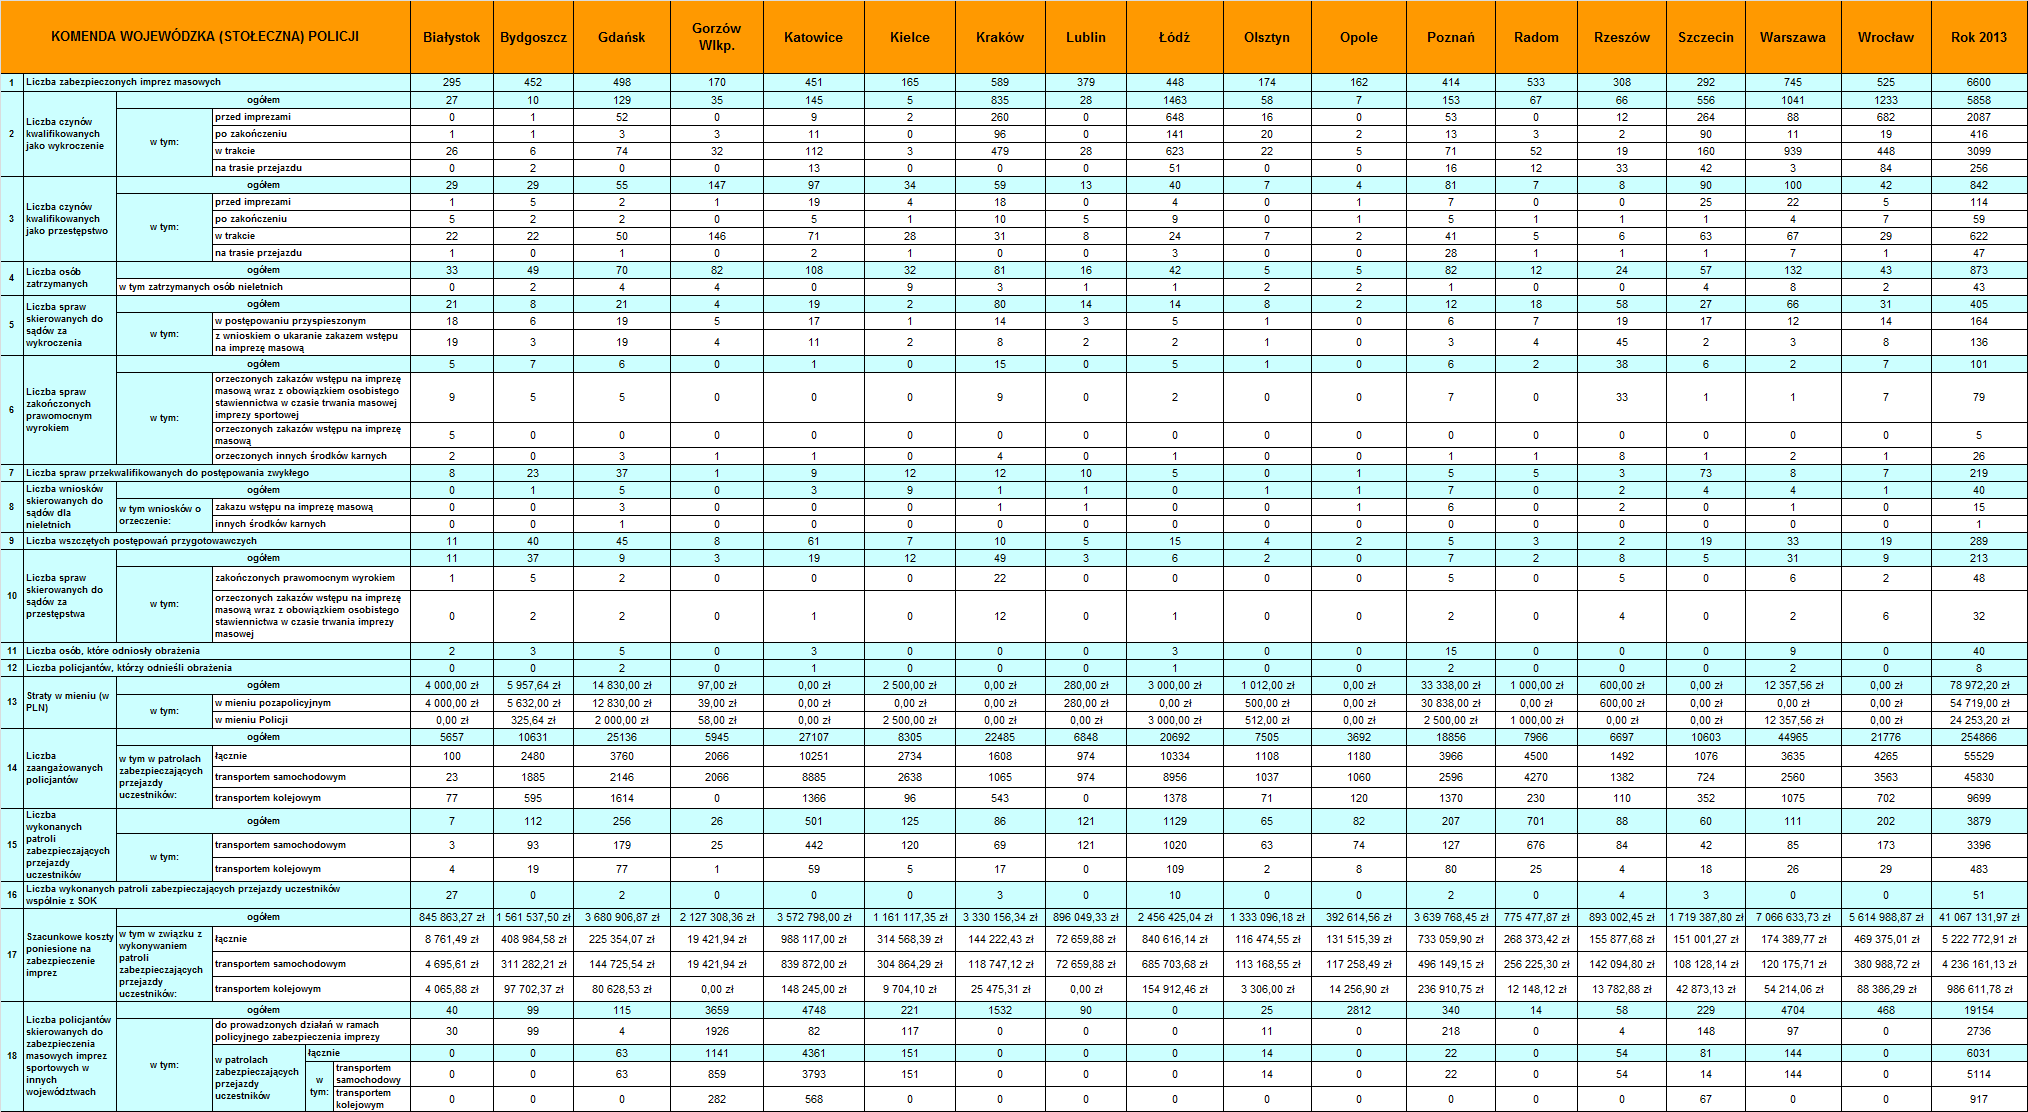Select label 'Liczba czynów kwalifikowanych jako przestępstwo'
Viewport: 2028px width, 1112px height.
[69, 219]
